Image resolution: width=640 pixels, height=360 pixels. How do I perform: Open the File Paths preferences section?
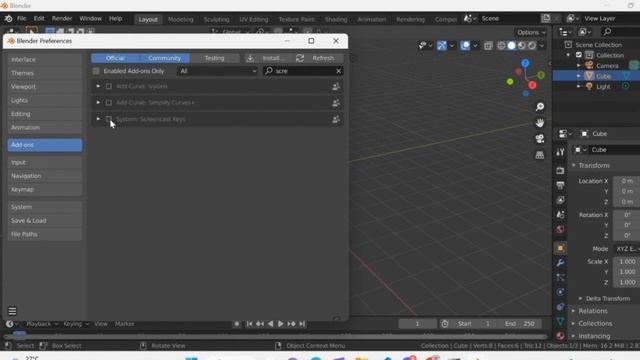click(x=45, y=234)
